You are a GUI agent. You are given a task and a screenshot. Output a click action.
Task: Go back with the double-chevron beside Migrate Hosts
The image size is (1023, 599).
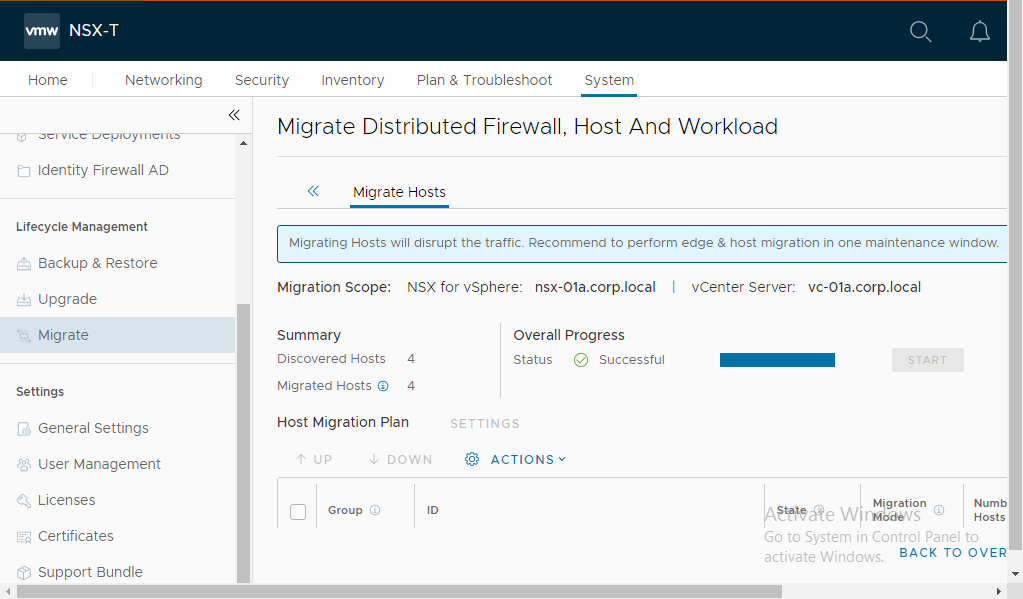coord(313,191)
